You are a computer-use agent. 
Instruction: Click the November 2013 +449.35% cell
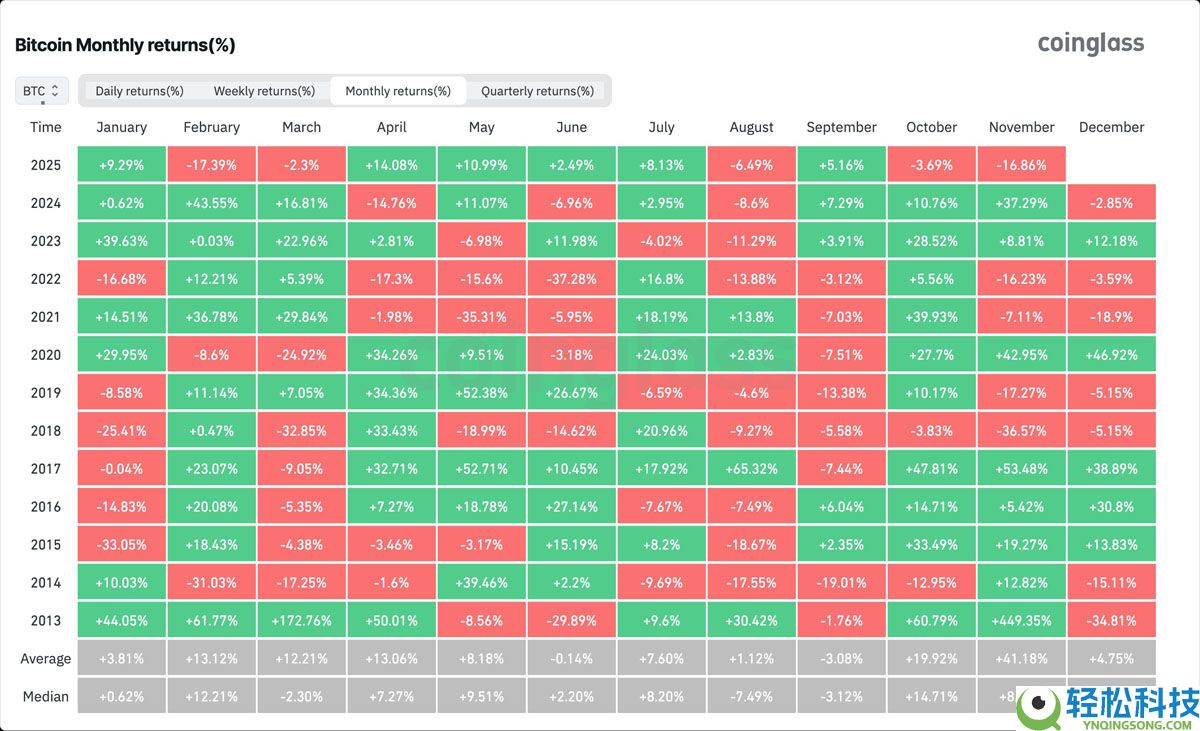(1021, 620)
